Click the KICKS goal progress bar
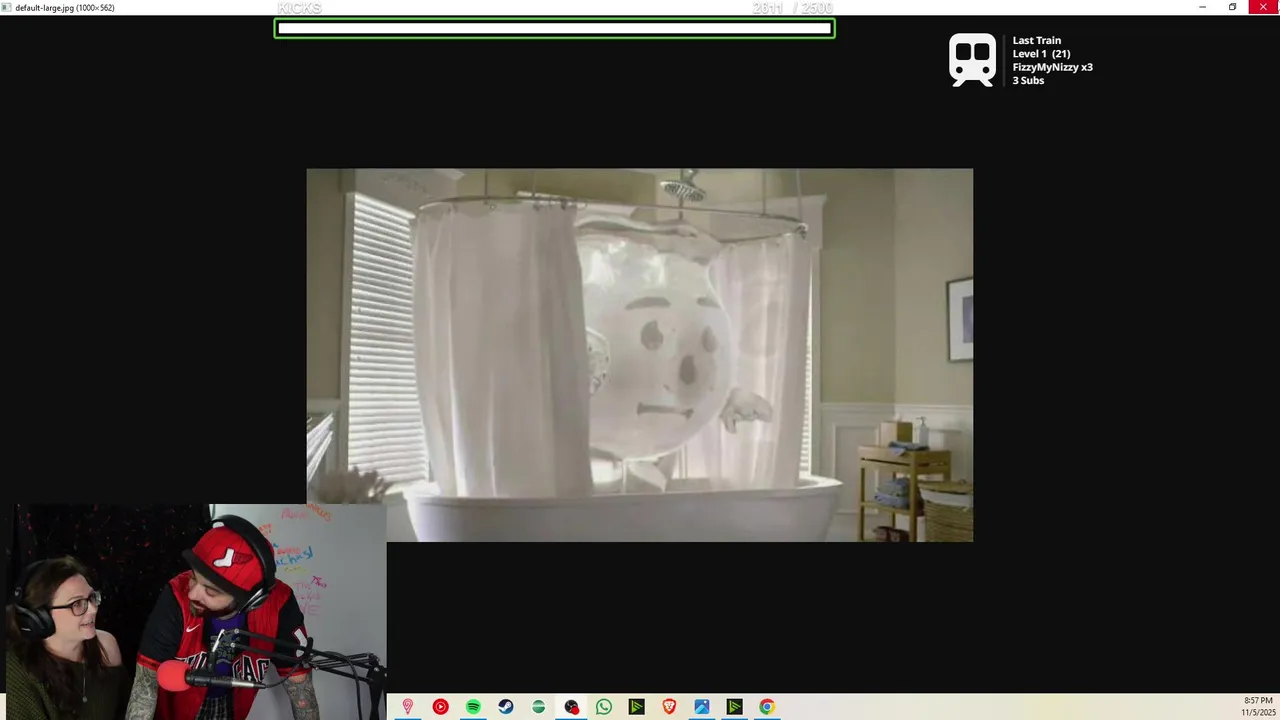1280x720 pixels. (x=554, y=28)
